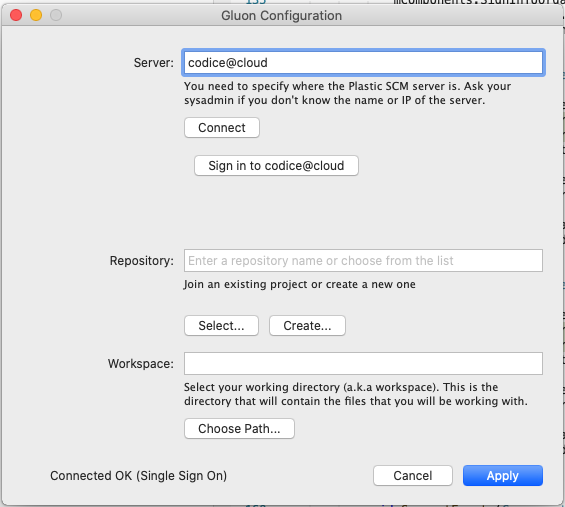This screenshot has height=507, width=565.
Task: Open repository list with Select... button
Action: tap(221, 326)
